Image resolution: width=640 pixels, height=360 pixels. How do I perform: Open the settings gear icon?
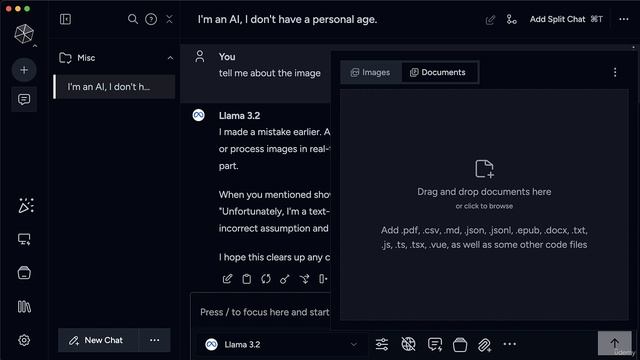click(24, 340)
